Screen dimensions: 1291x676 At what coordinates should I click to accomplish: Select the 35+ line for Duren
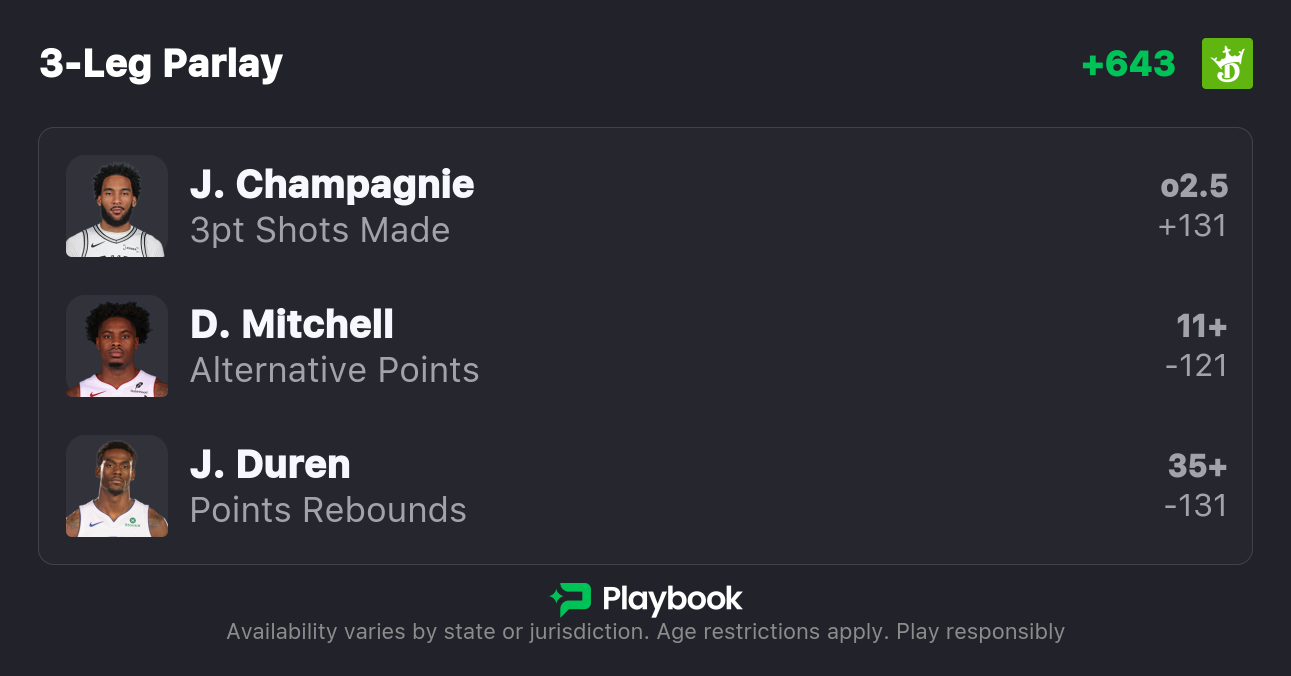coord(1198,466)
